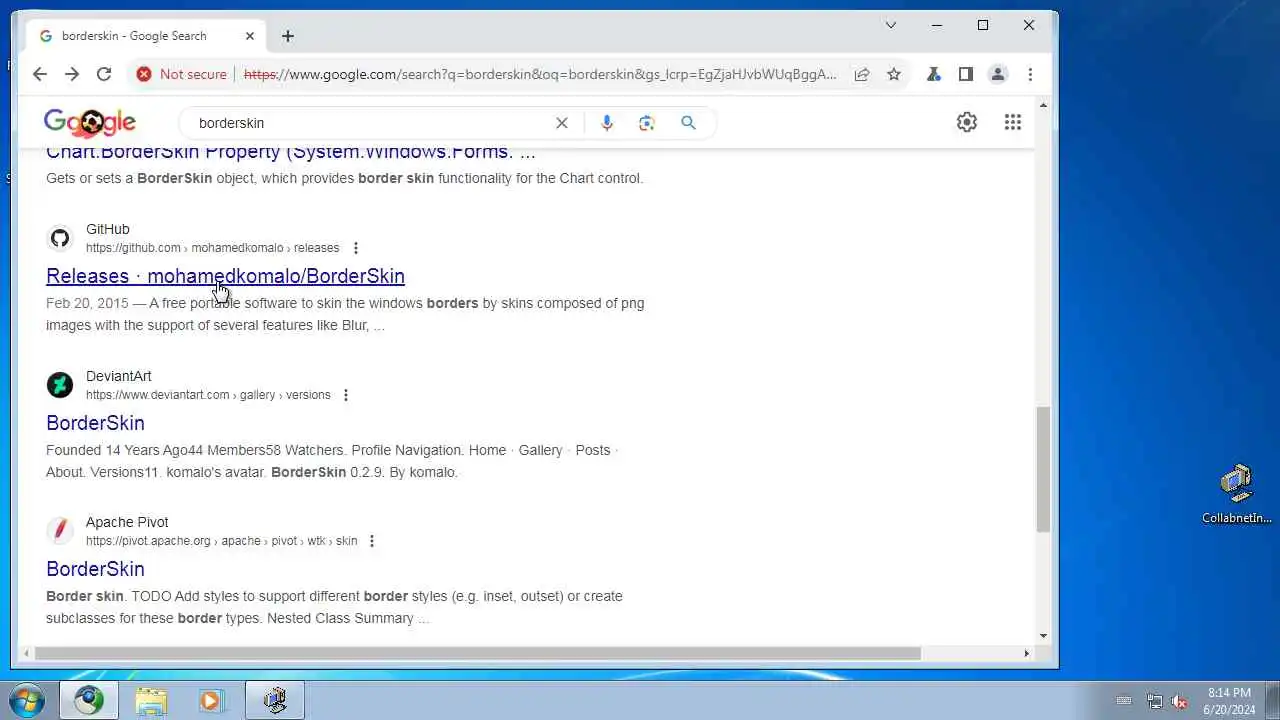Click the network tray icon
This screenshot has width=1280, height=720.
1155,701
